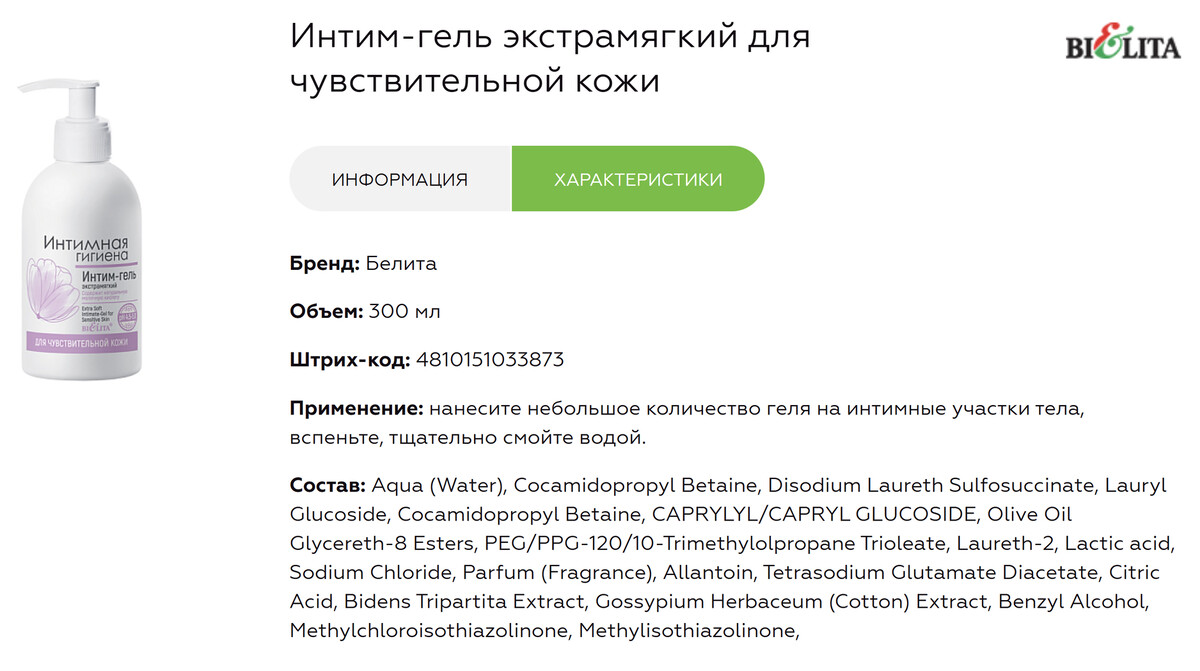Click the Штрих-код label
This screenshot has width=1200, height=671.
tap(349, 359)
